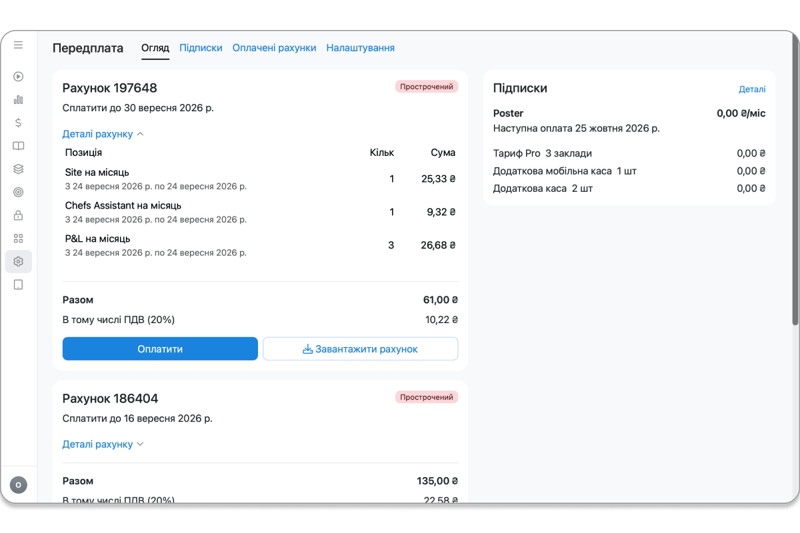Click the 0,00 ₴/міс Poster price
Screen dimensions: 800x533
[x=741, y=113]
